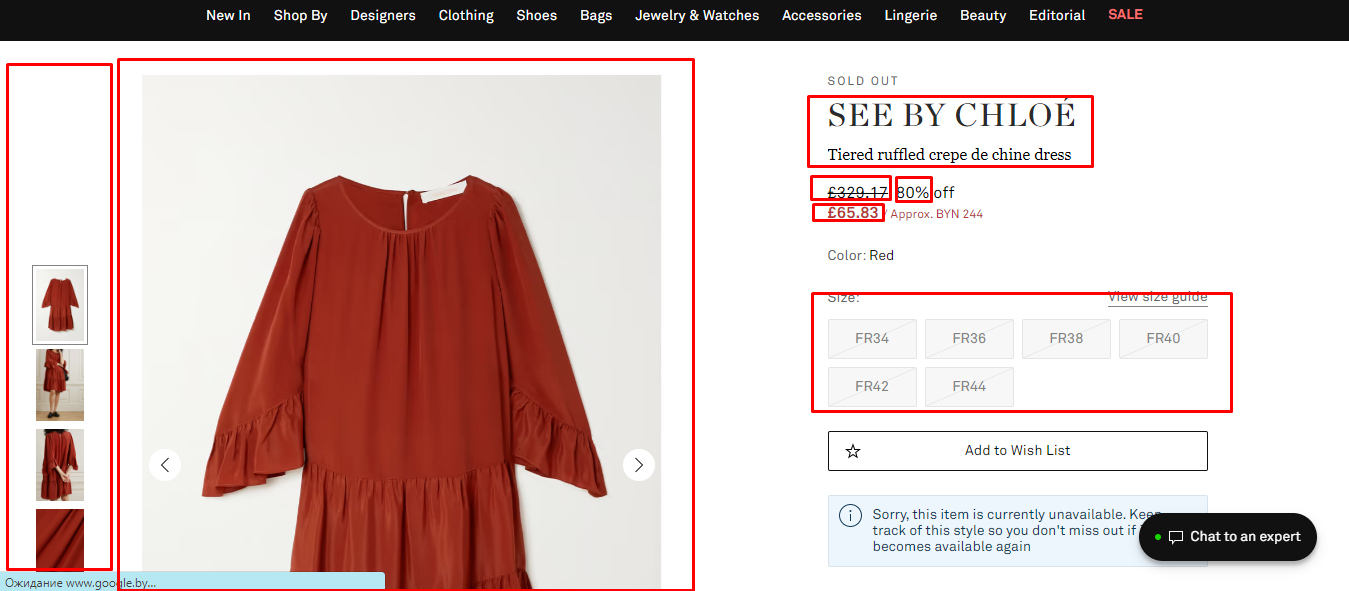Click the sale price £65.83
The height and width of the screenshot is (591, 1349).
[853, 213]
